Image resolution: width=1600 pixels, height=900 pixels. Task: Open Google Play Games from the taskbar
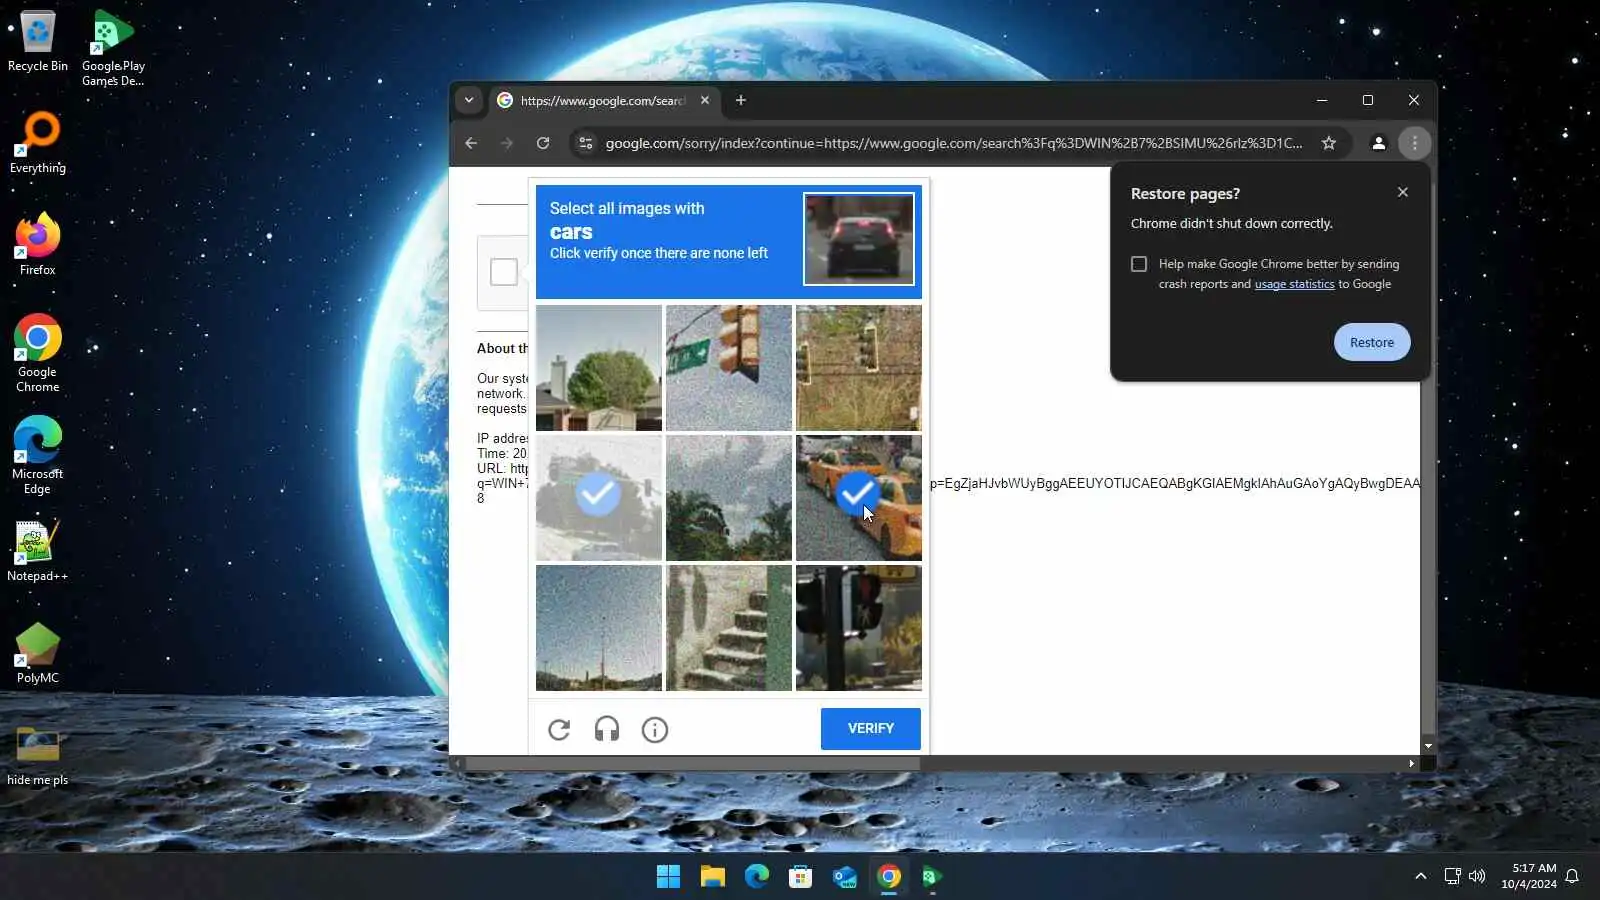click(x=932, y=877)
